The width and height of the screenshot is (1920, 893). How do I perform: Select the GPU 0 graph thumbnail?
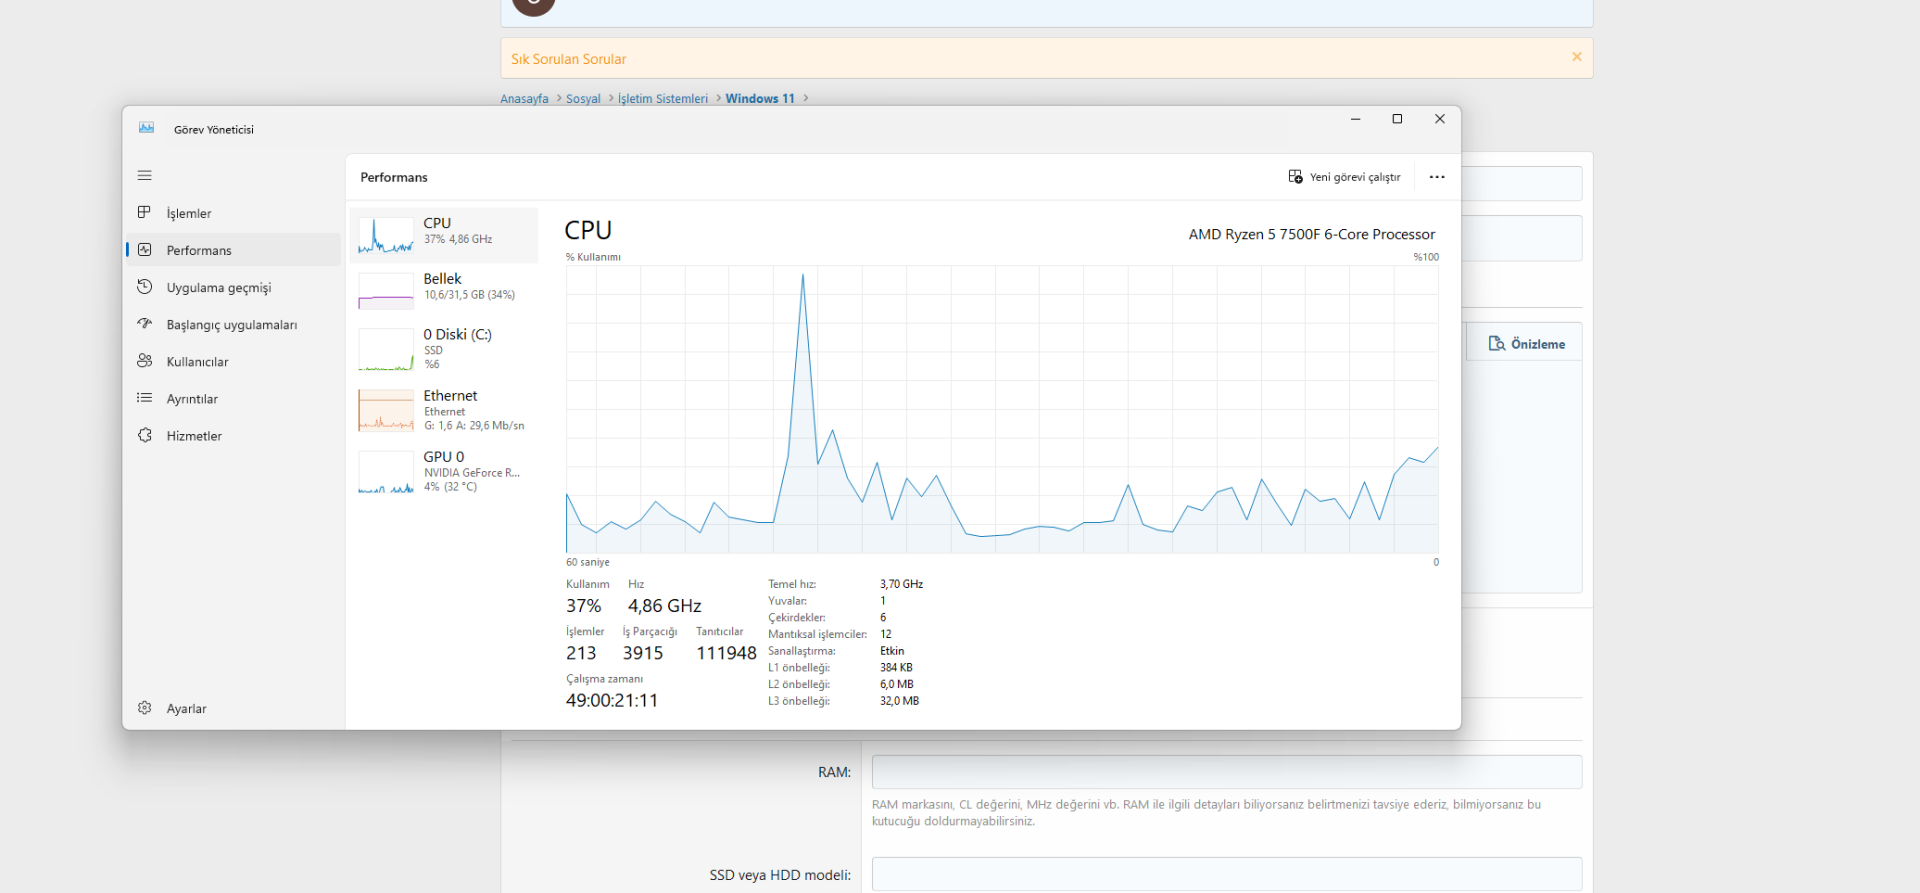386,472
